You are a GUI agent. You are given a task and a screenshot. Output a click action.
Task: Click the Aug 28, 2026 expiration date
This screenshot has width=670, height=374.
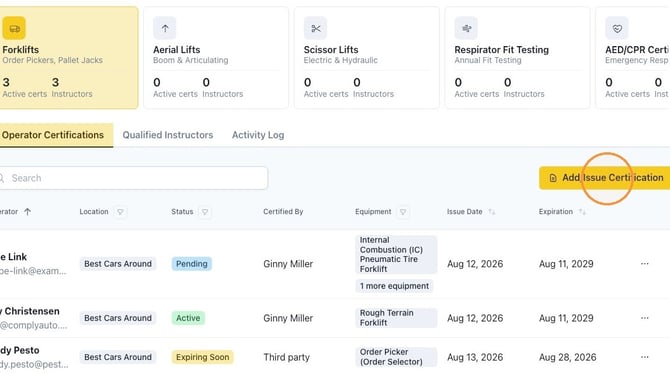[x=567, y=357]
